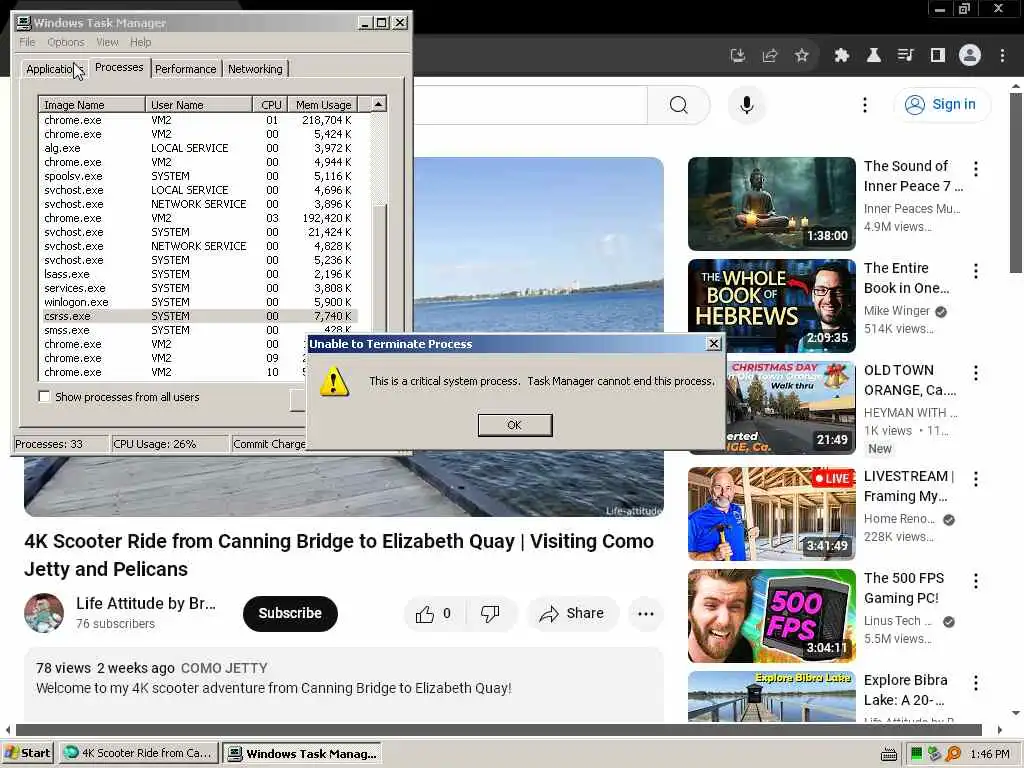Select the csrss.exe process row

tap(199, 316)
